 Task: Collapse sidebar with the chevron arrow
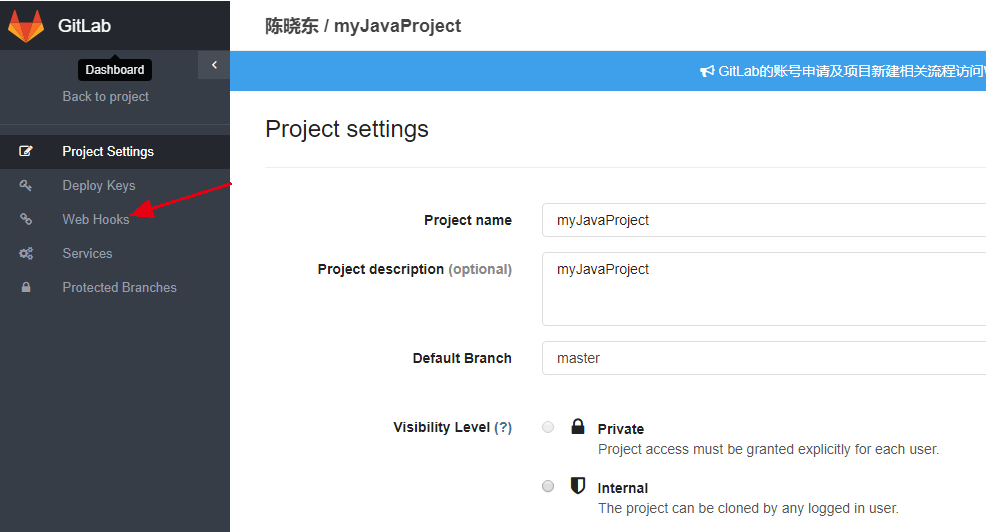(x=214, y=65)
